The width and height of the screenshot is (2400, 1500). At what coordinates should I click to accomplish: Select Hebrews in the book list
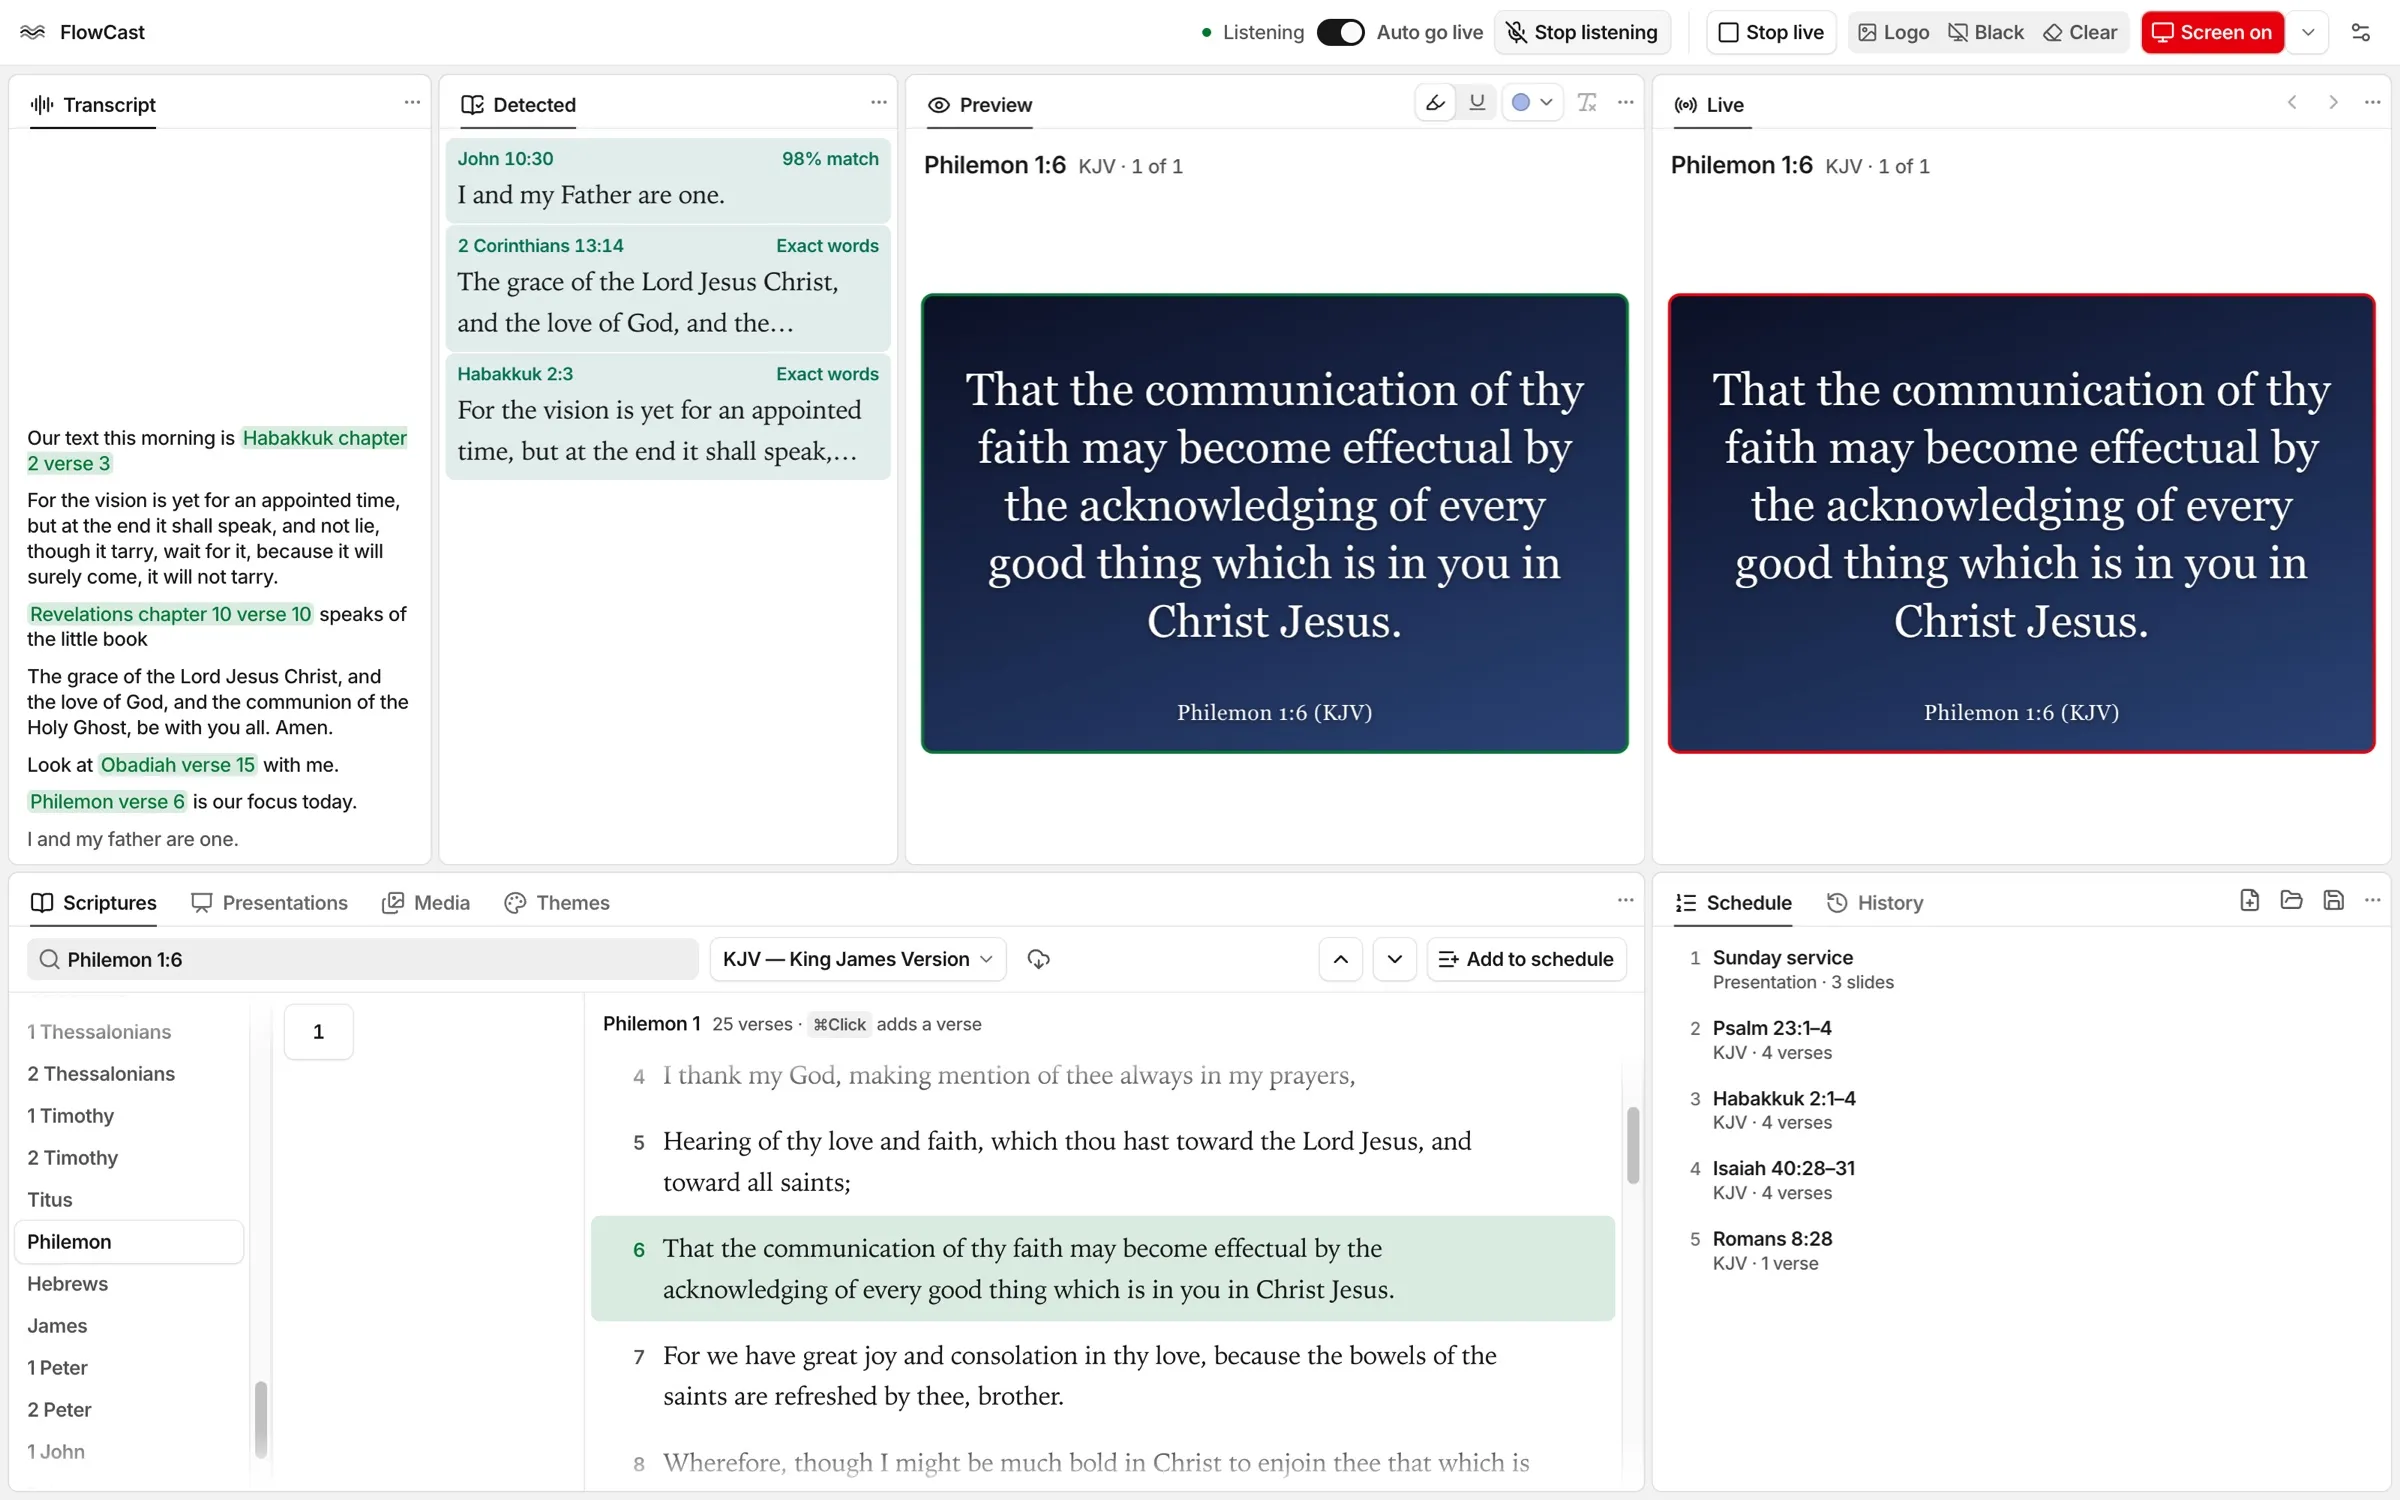coord(129,1284)
